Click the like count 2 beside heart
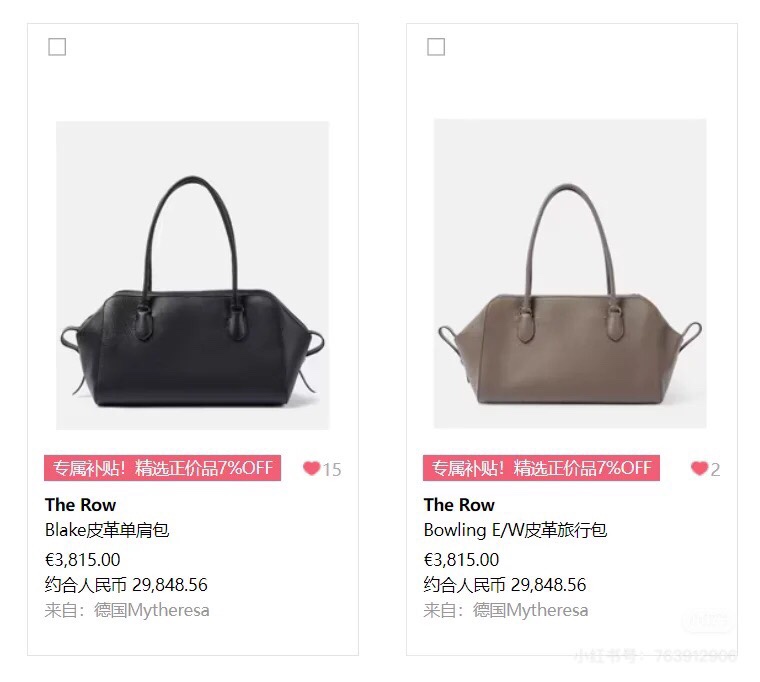 [x=715, y=469]
